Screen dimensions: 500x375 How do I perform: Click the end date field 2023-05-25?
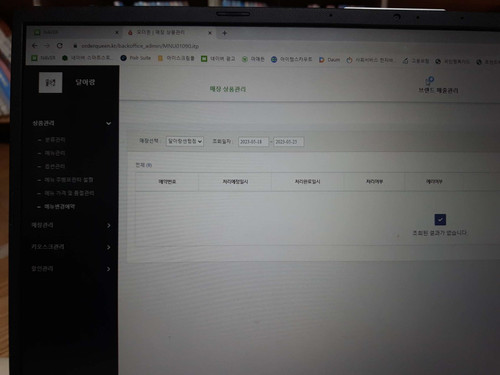point(288,142)
